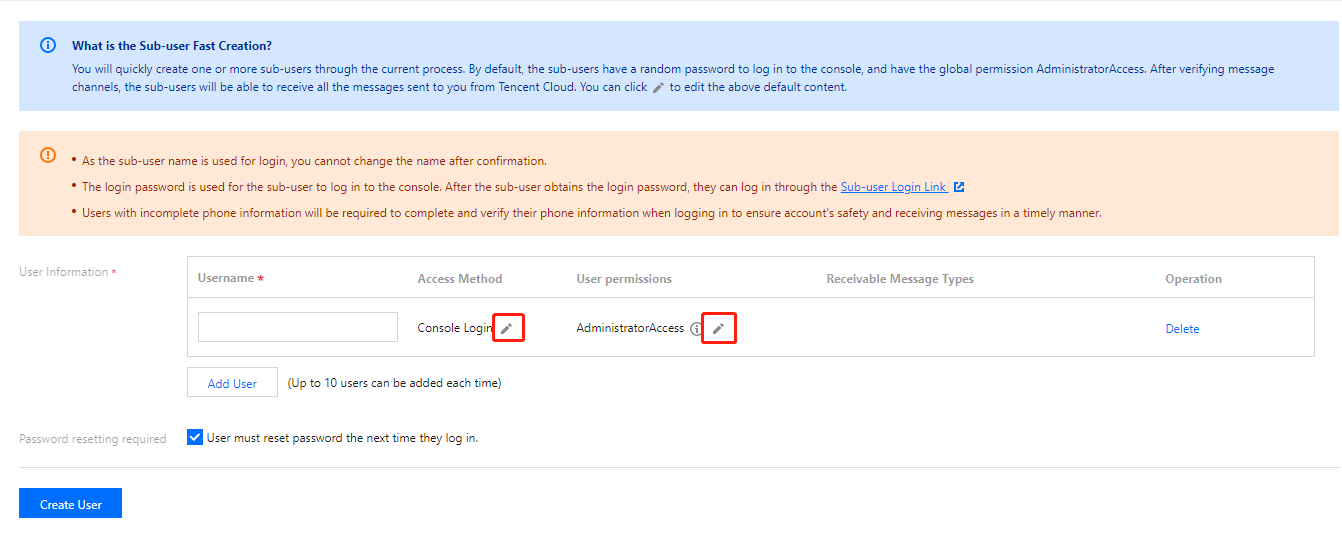Click the blue info icon in the top banner
This screenshot has width=1342, height=534.
48,46
